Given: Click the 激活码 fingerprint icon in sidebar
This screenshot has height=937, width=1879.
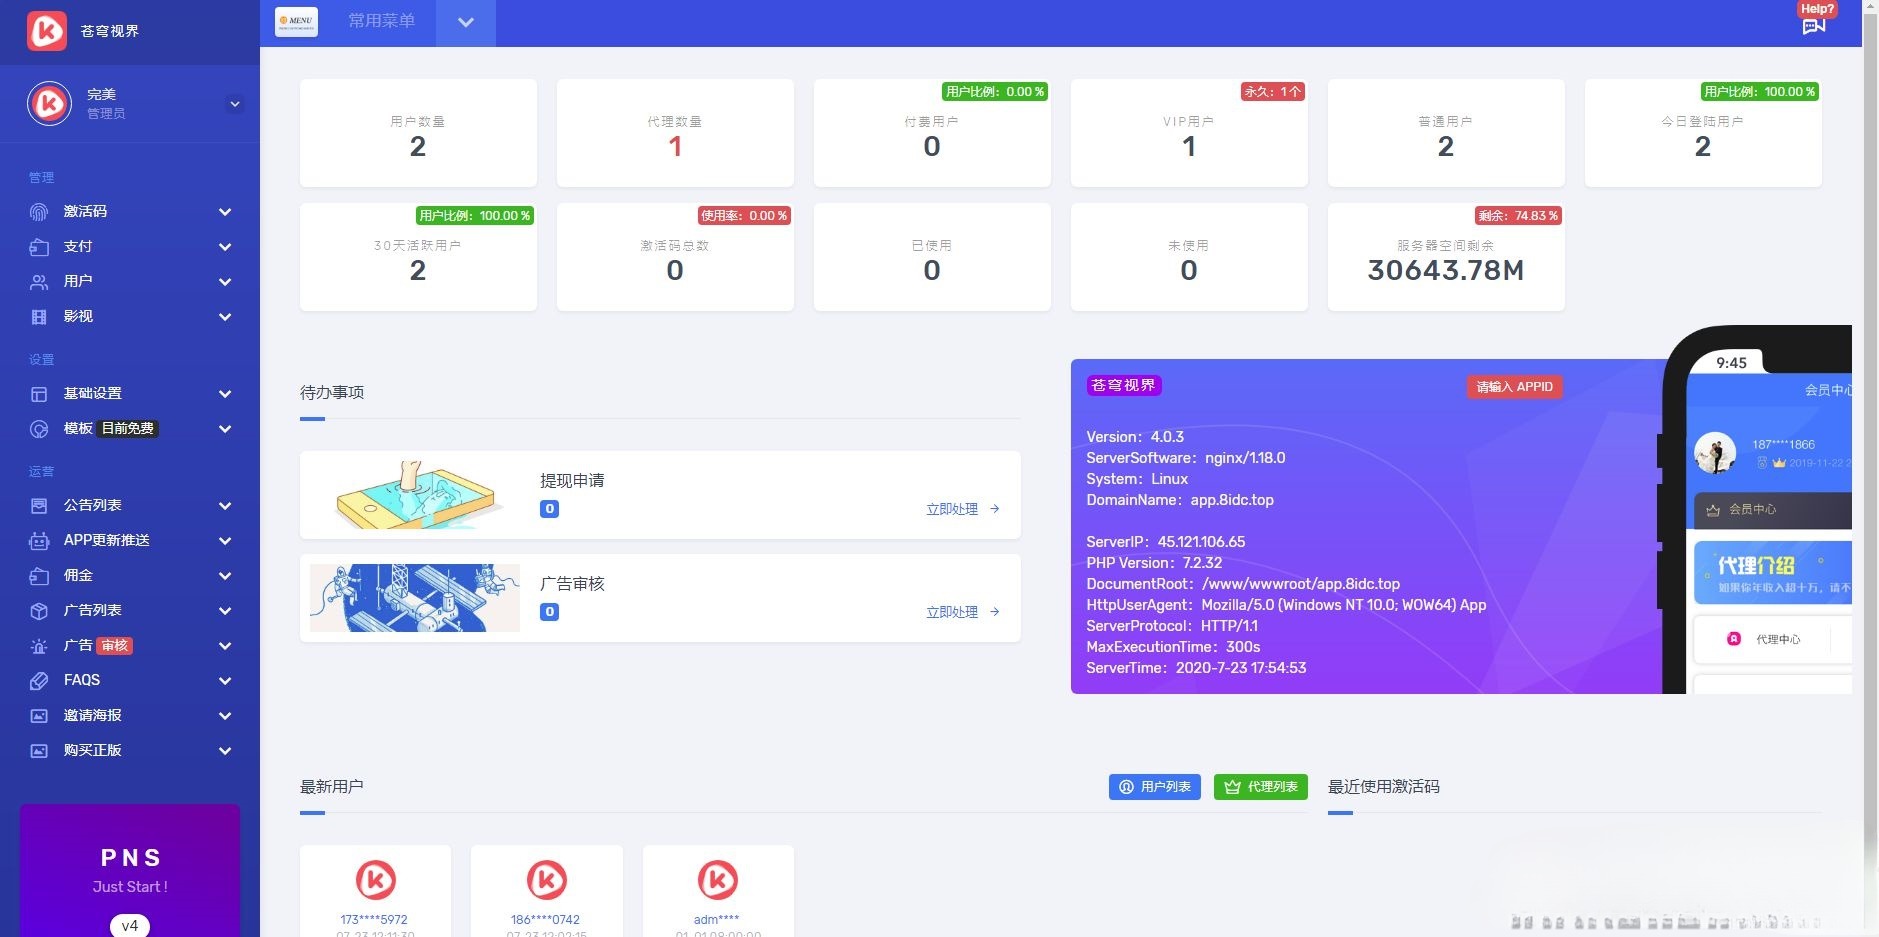Looking at the screenshot, I should pos(39,212).
